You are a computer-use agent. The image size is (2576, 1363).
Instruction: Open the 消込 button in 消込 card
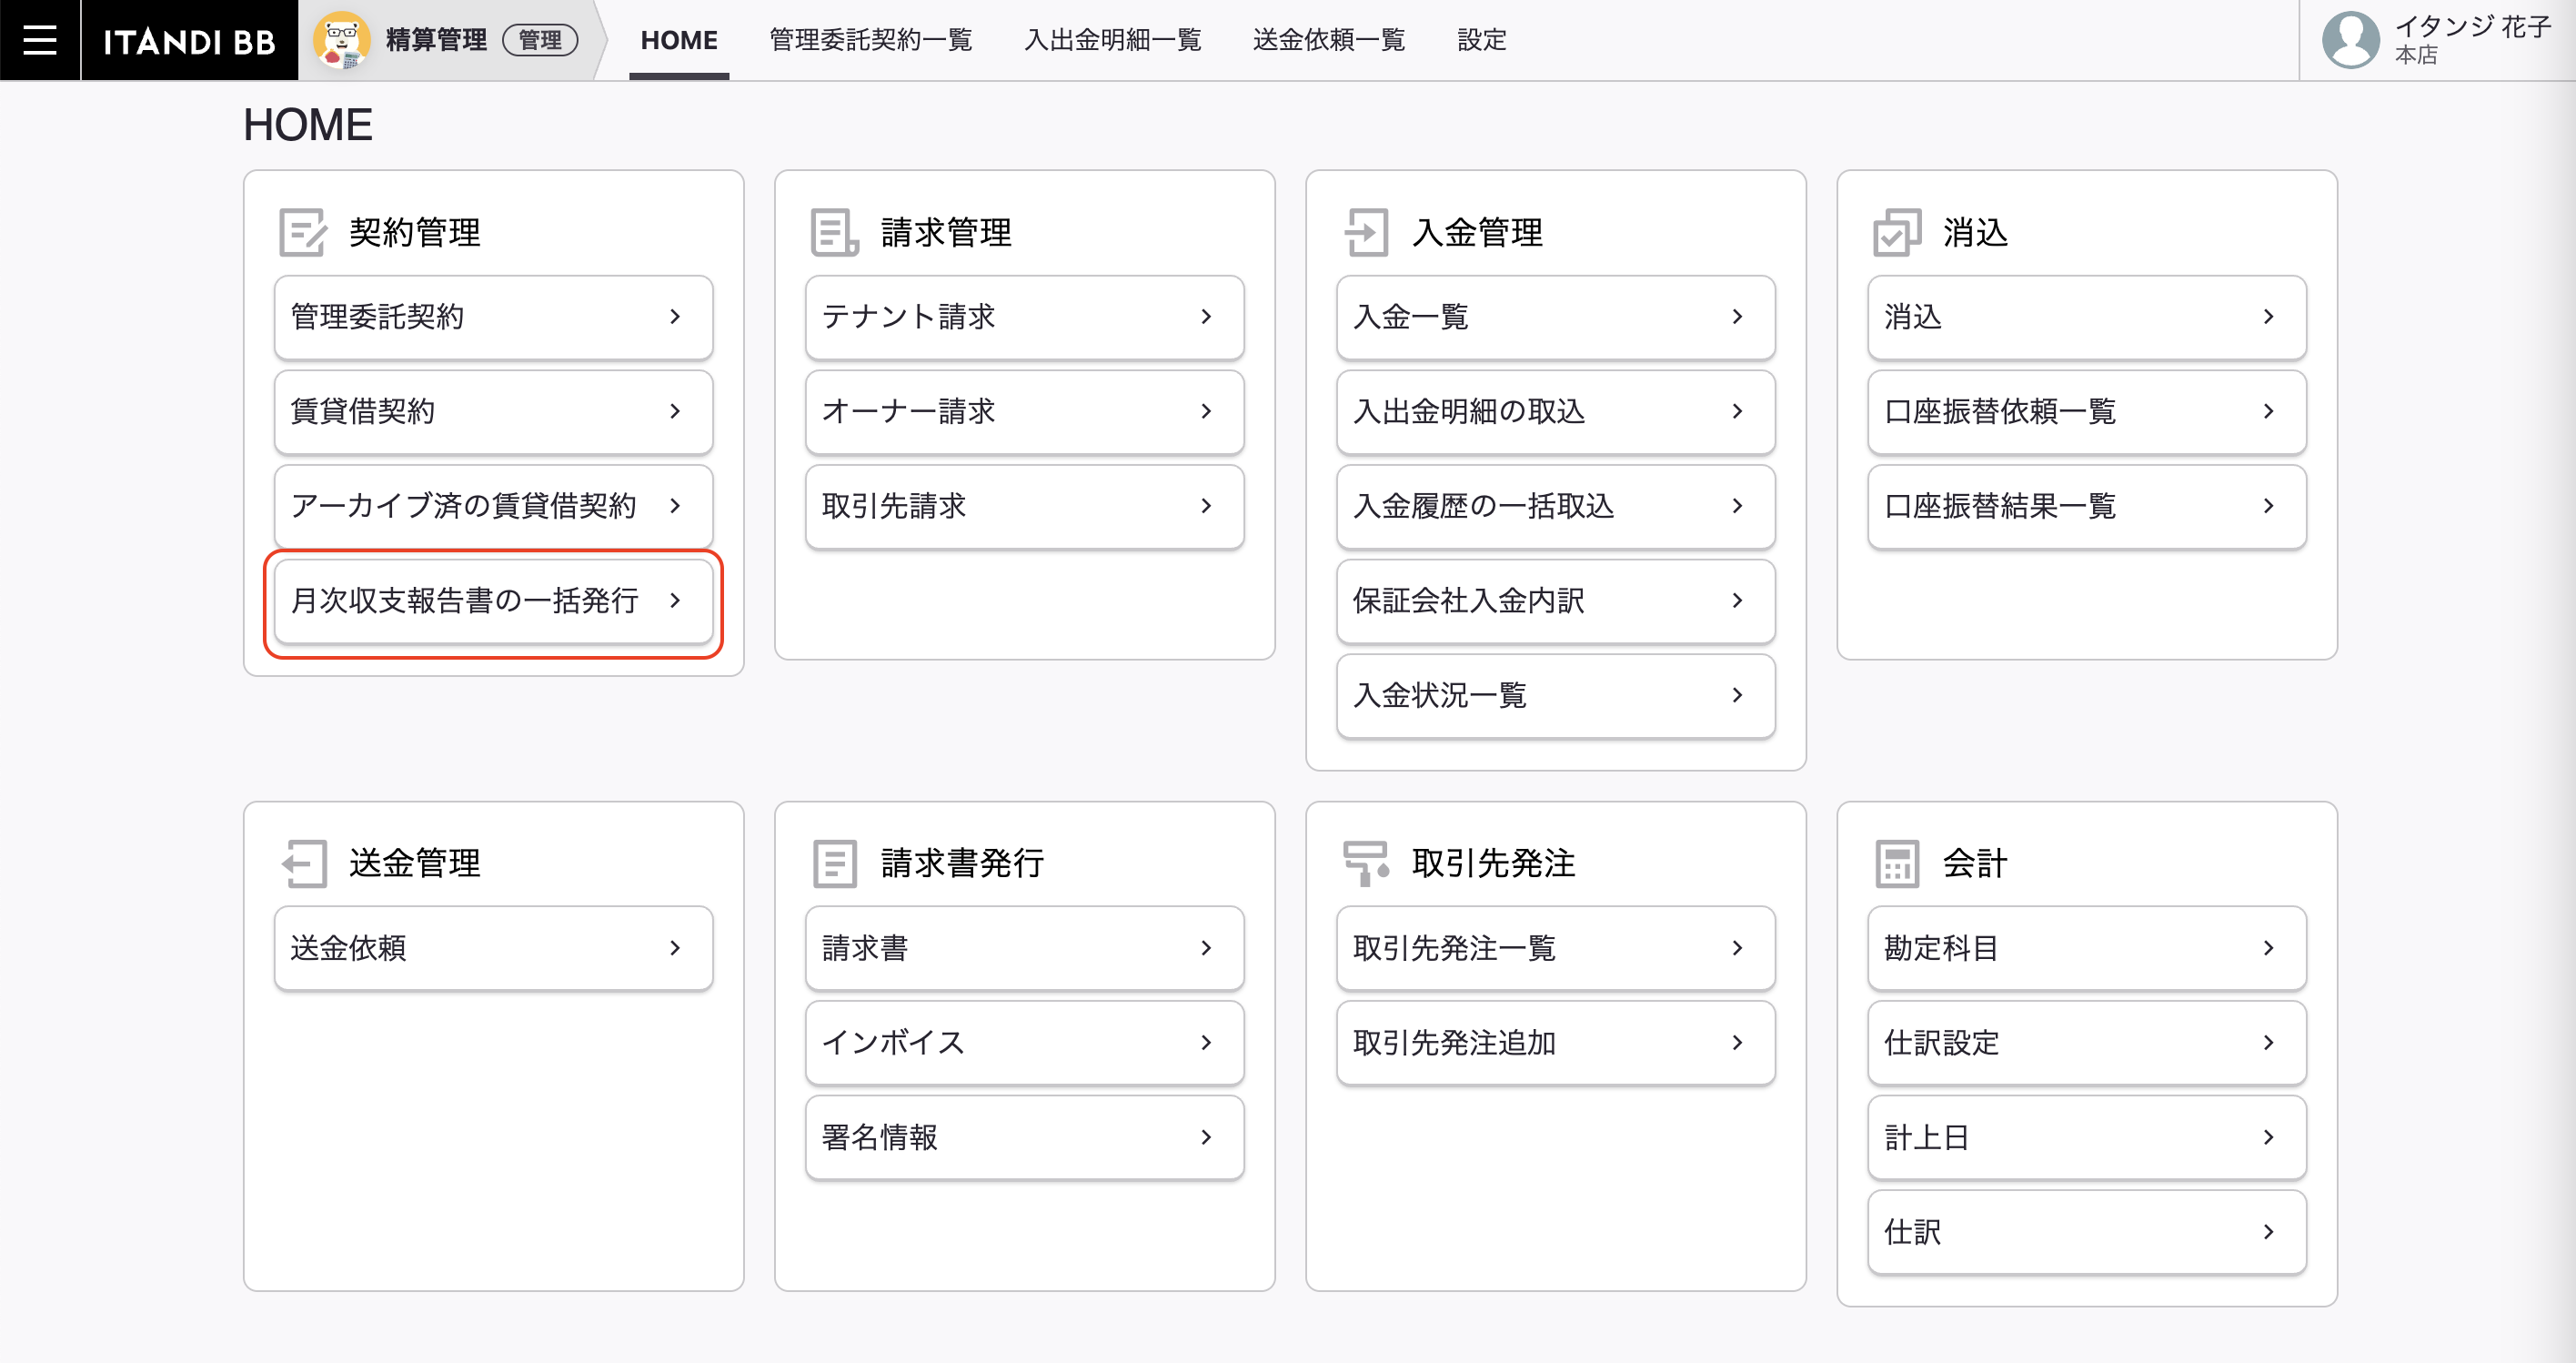tap(2087, 316)
